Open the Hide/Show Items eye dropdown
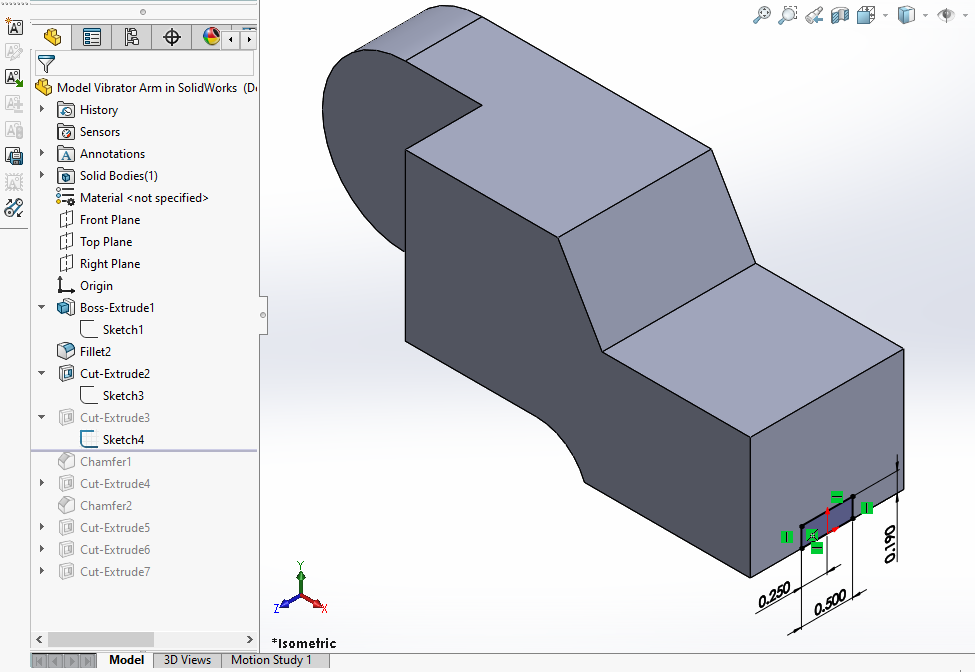The image size is (975, 672). tap(946, 15)
